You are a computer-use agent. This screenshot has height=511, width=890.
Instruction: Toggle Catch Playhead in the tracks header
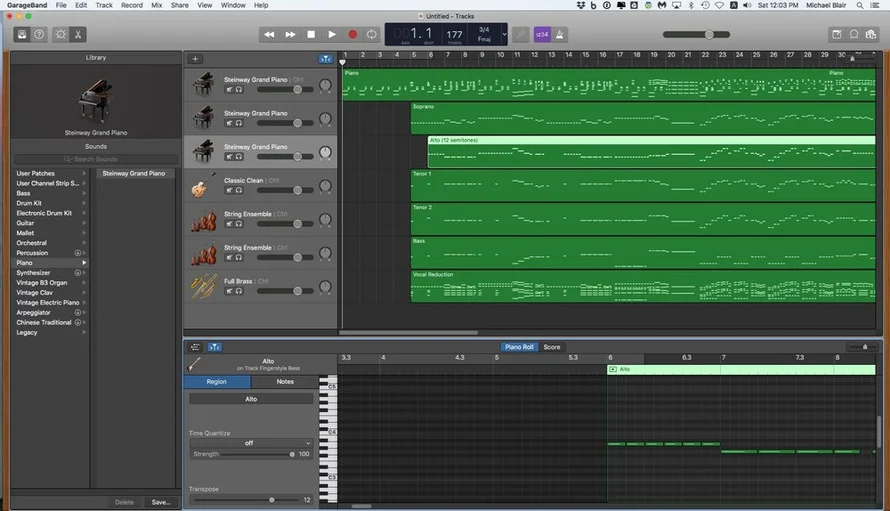325,59
